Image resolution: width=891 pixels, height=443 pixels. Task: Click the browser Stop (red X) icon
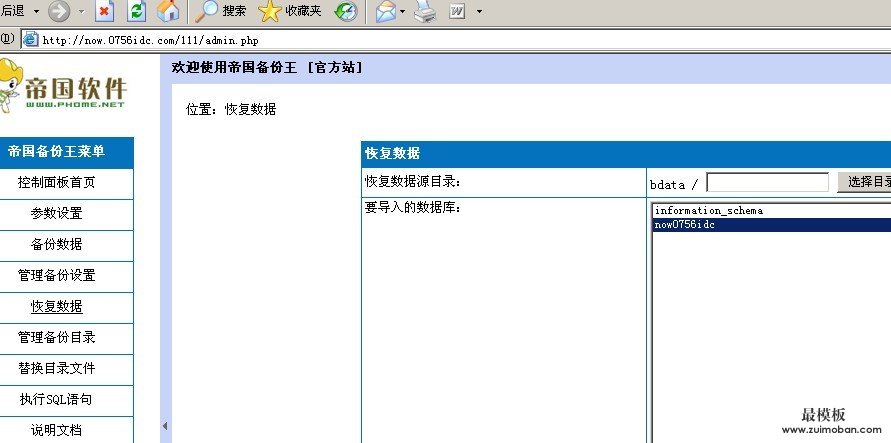pos(104,11)
